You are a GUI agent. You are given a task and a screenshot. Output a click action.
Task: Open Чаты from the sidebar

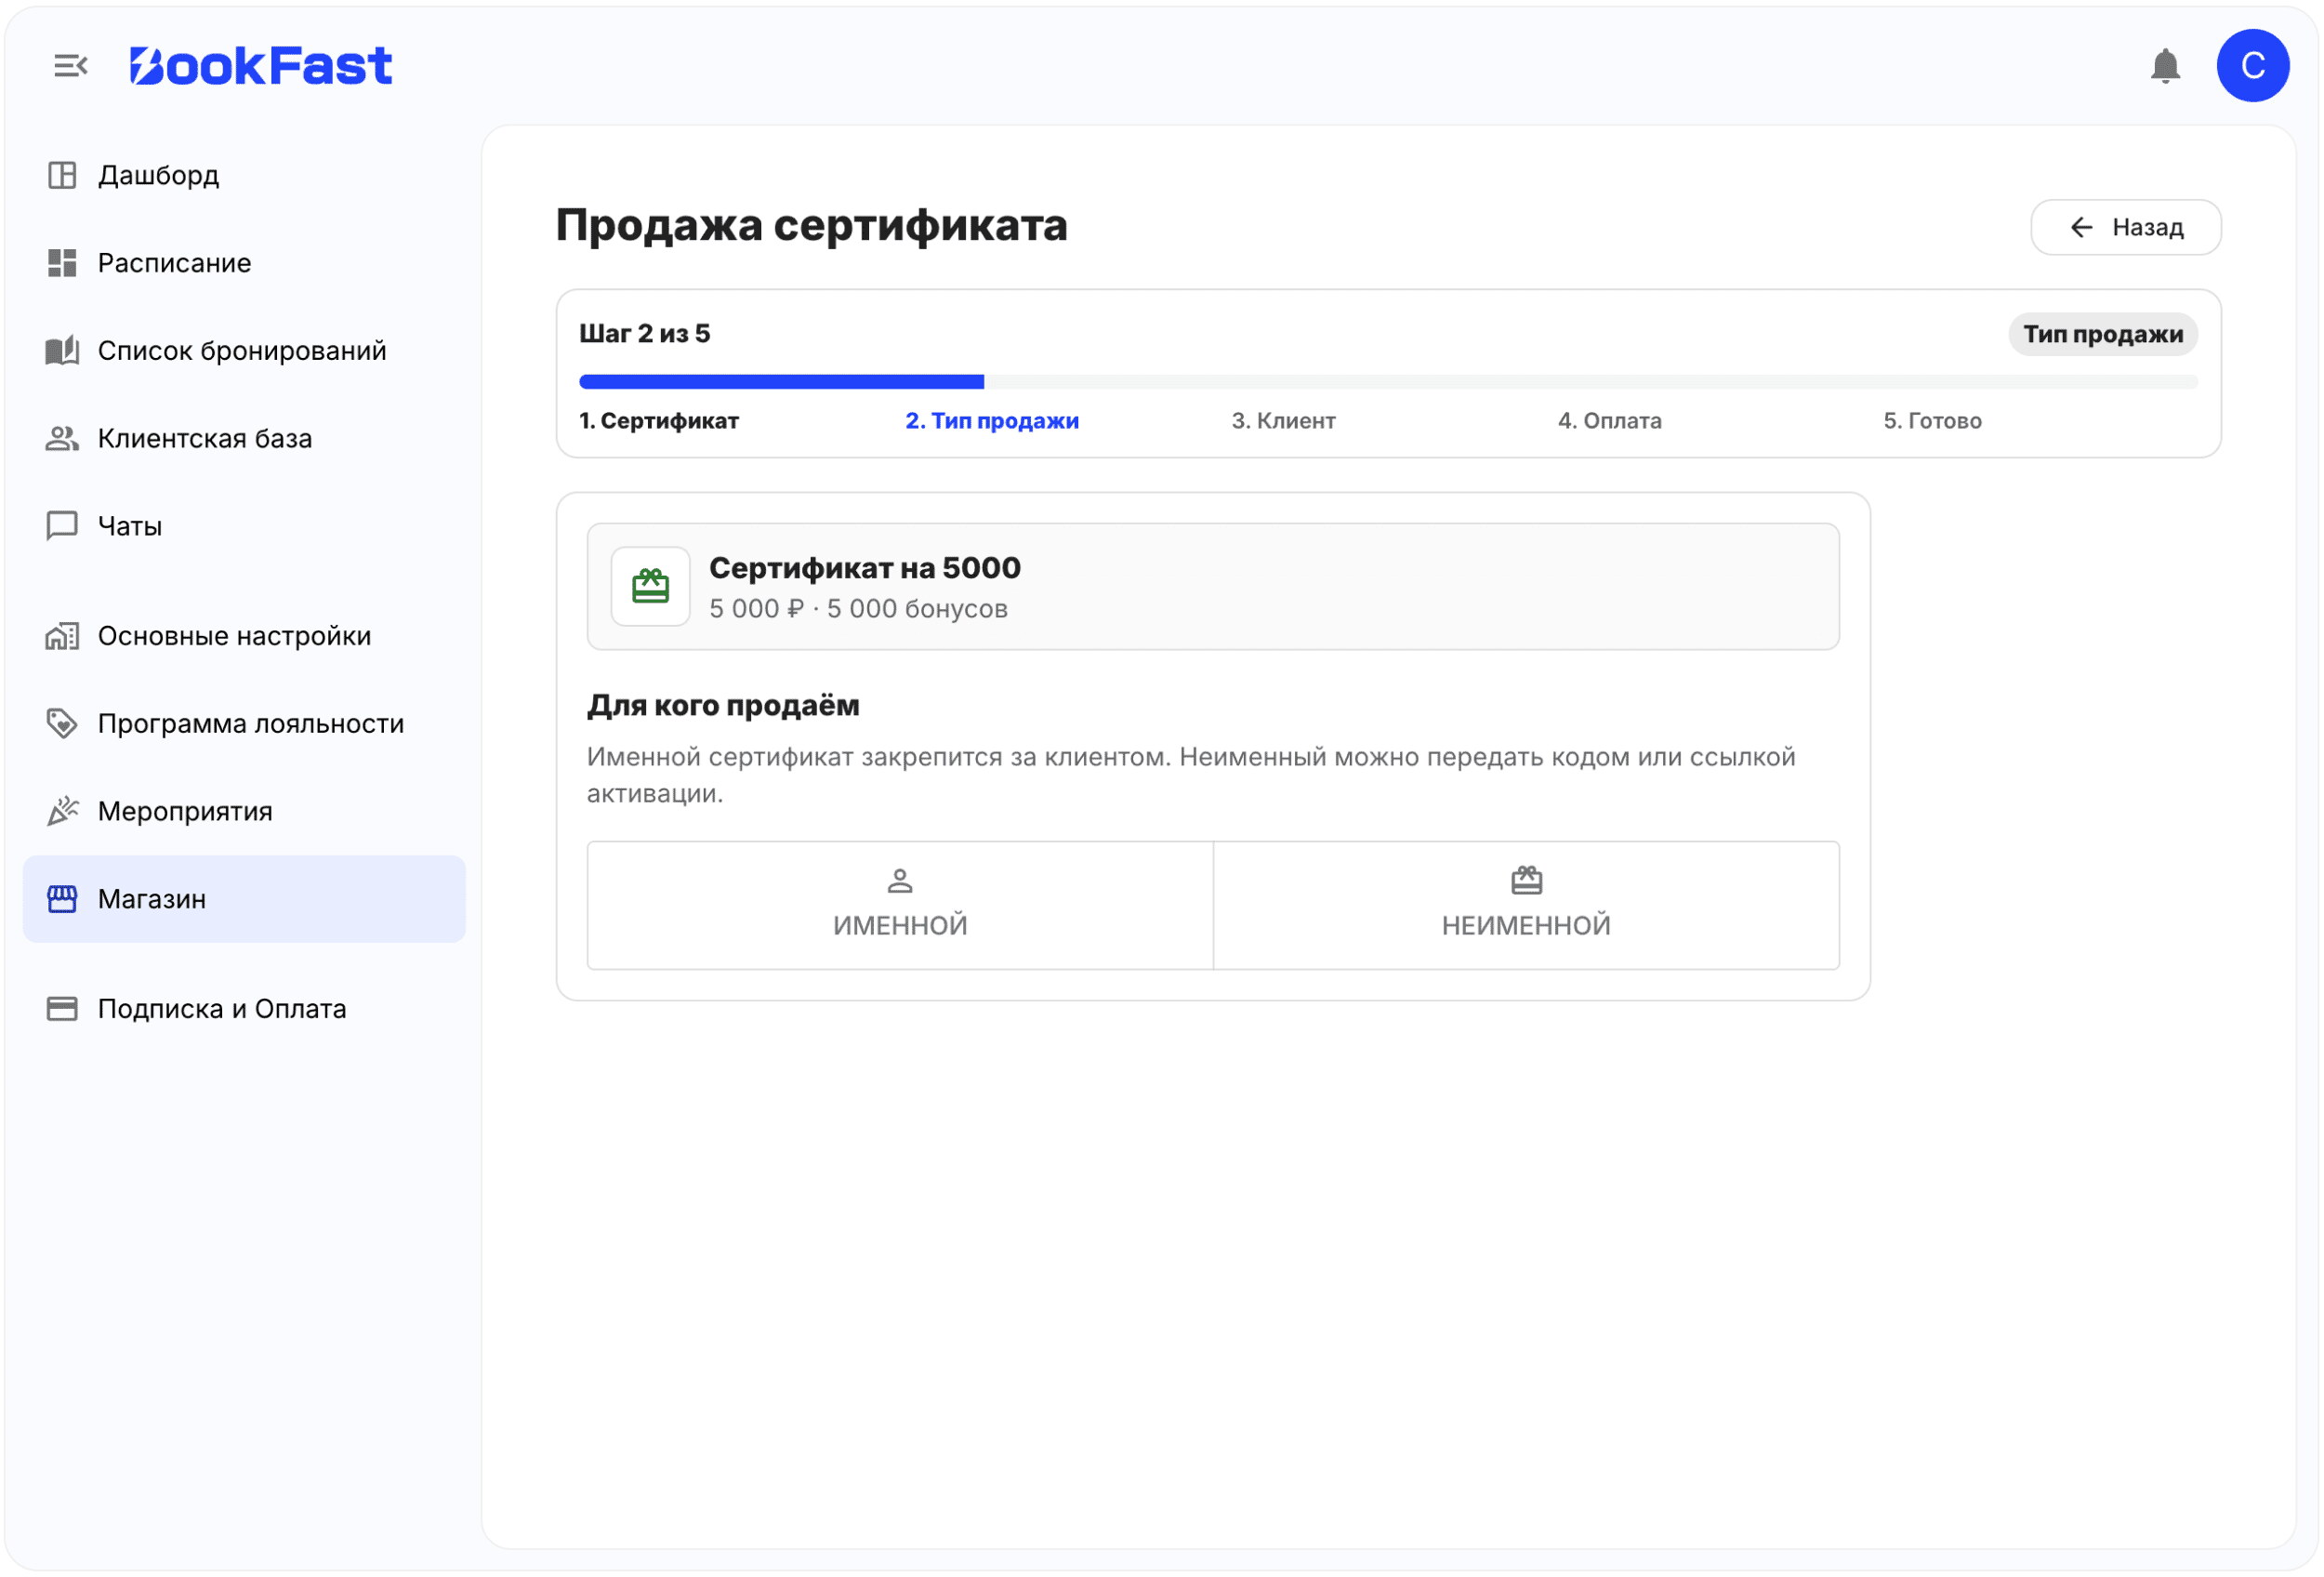(x=244, y=526)
